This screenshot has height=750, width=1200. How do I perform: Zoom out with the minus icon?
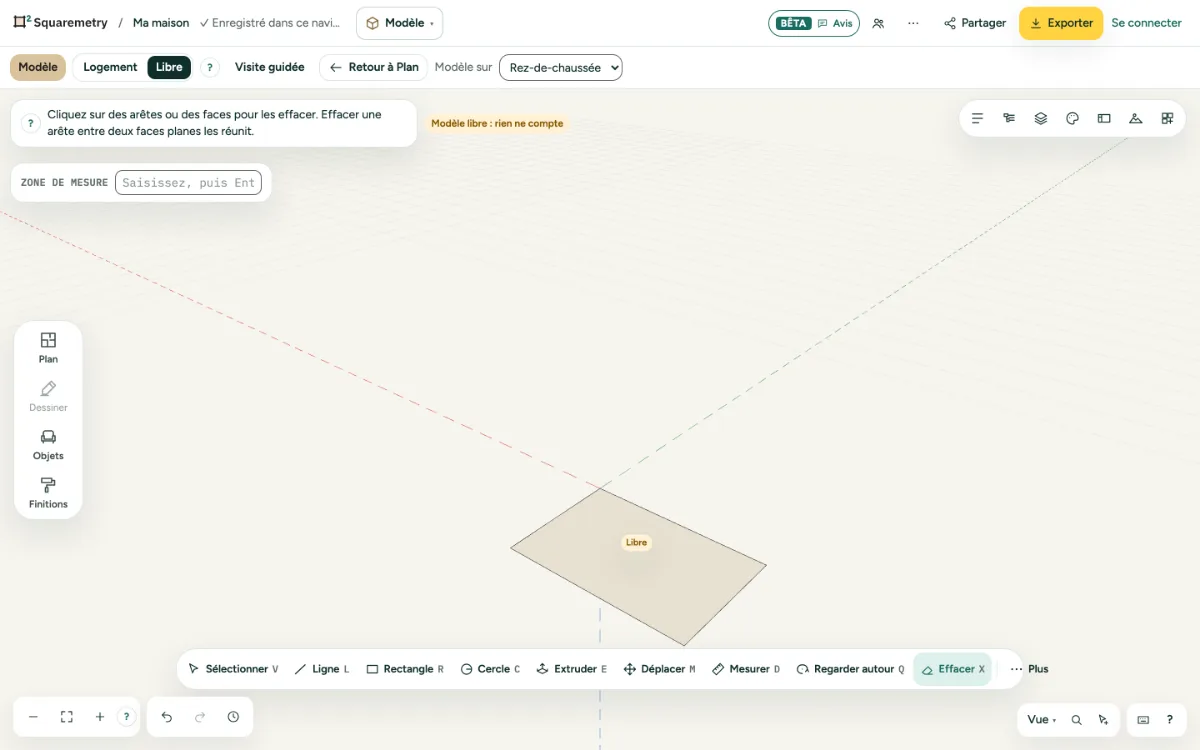tap(33, 717)
